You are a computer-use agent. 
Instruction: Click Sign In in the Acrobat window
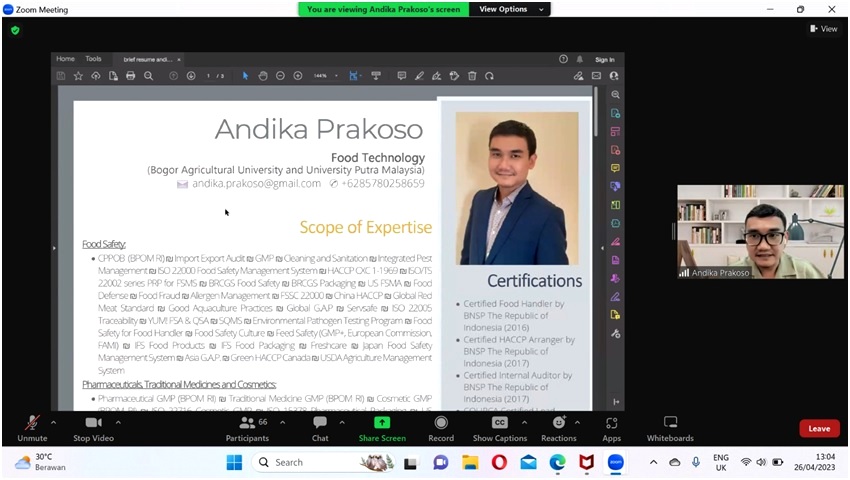pyautogui.click(x=605, y=60)
